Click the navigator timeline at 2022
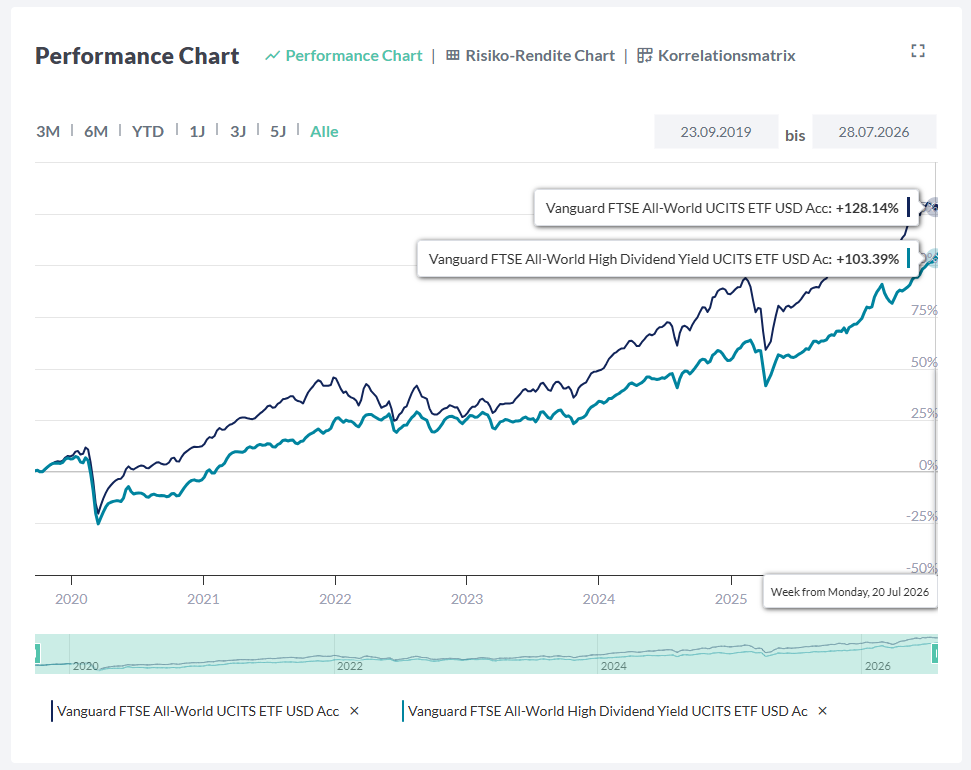 click(350, 666)
